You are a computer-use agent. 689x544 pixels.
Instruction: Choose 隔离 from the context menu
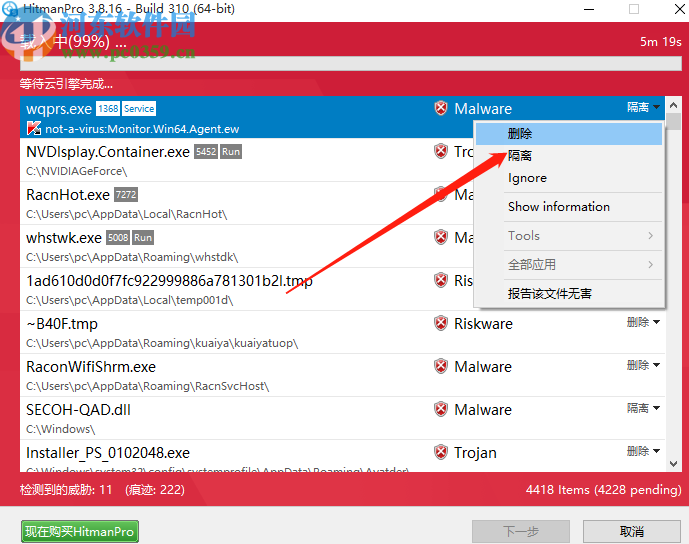[569, 156]
